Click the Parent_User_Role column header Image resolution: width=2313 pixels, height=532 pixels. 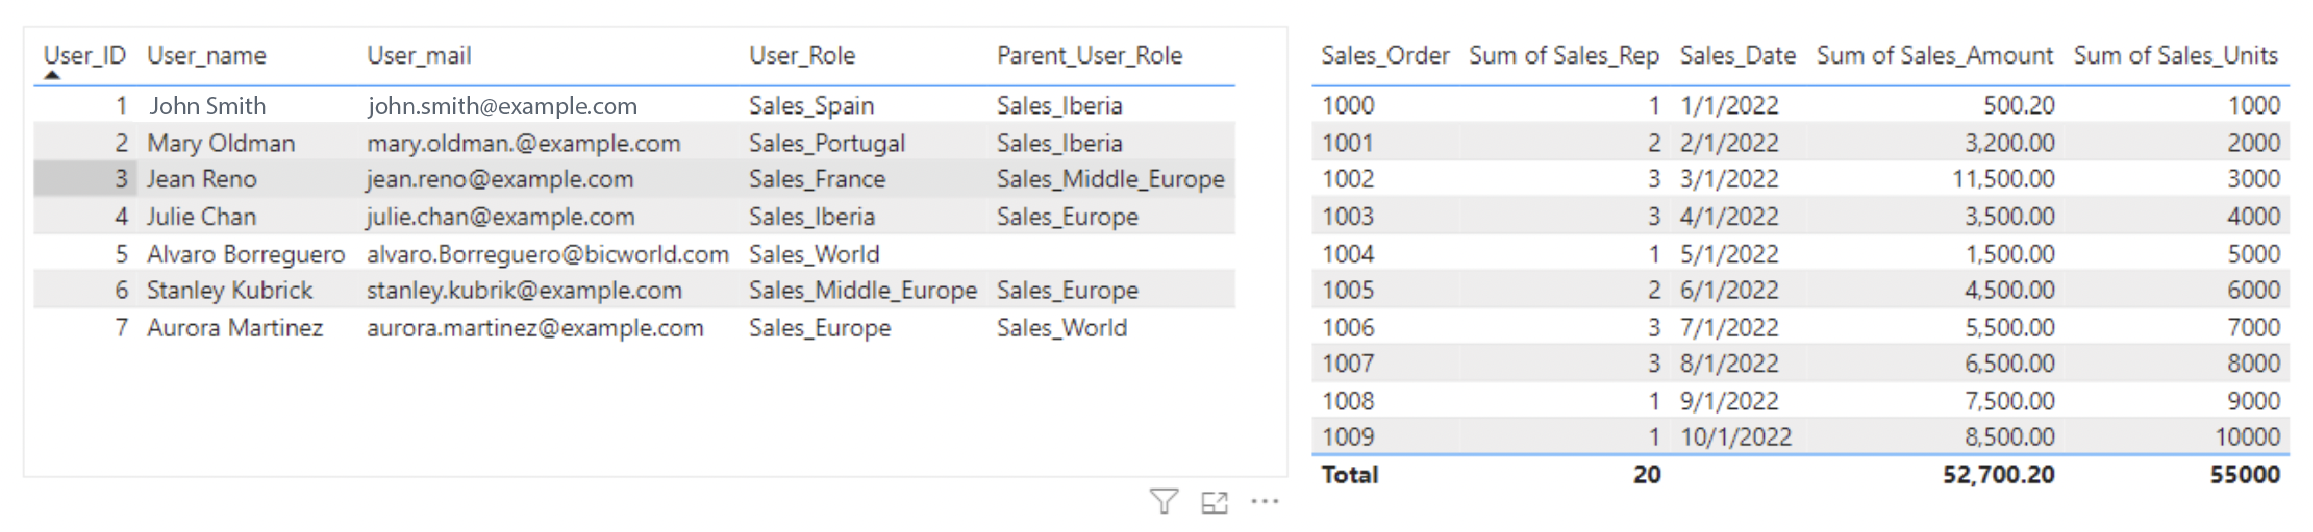1089,56
